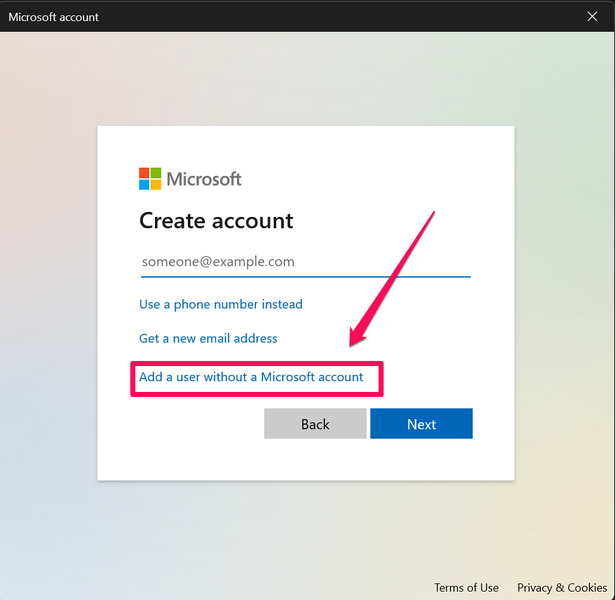615x600 pixels.
Task: Click the blue square of Microsoft logo
Action: point(144,185)
